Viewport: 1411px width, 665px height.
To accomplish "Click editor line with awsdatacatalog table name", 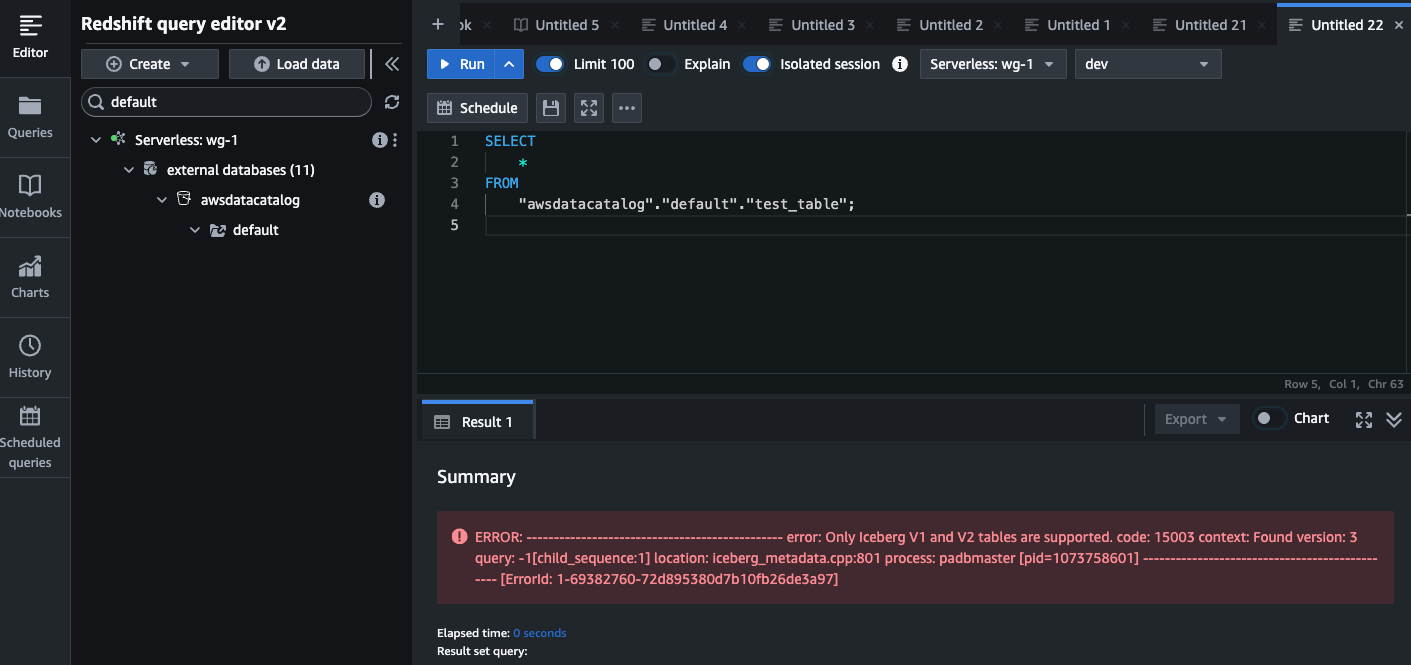I will 687,204.
